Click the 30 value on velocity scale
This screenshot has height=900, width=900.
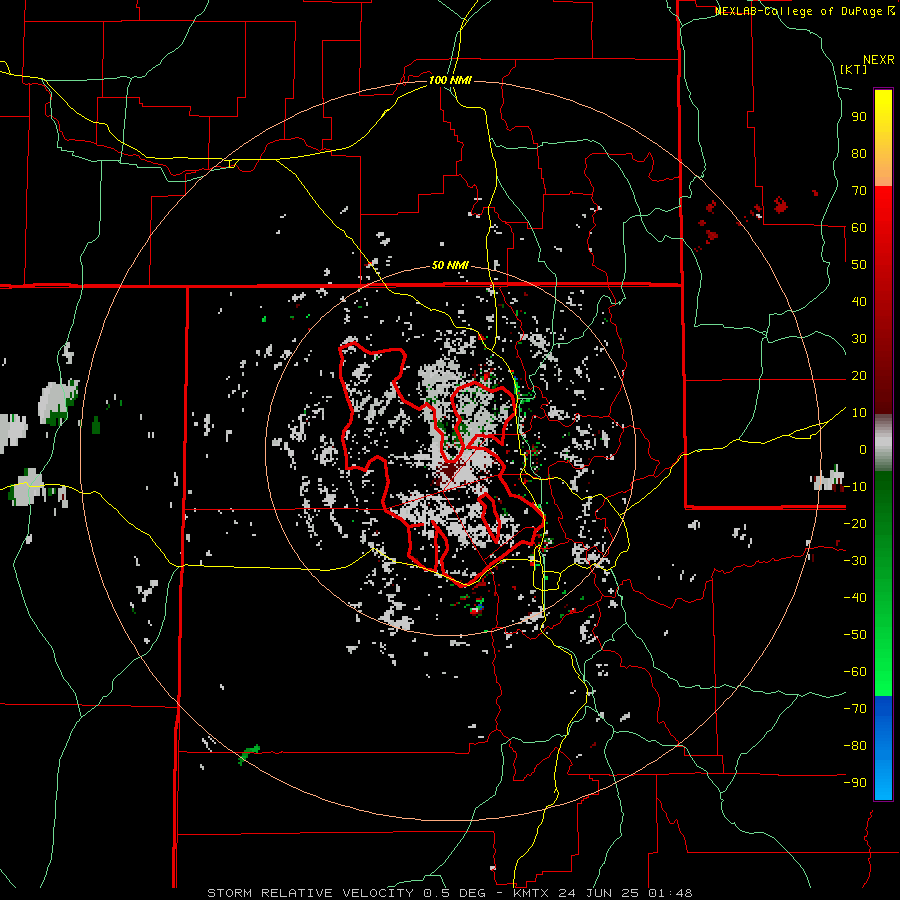pos(859,339)
